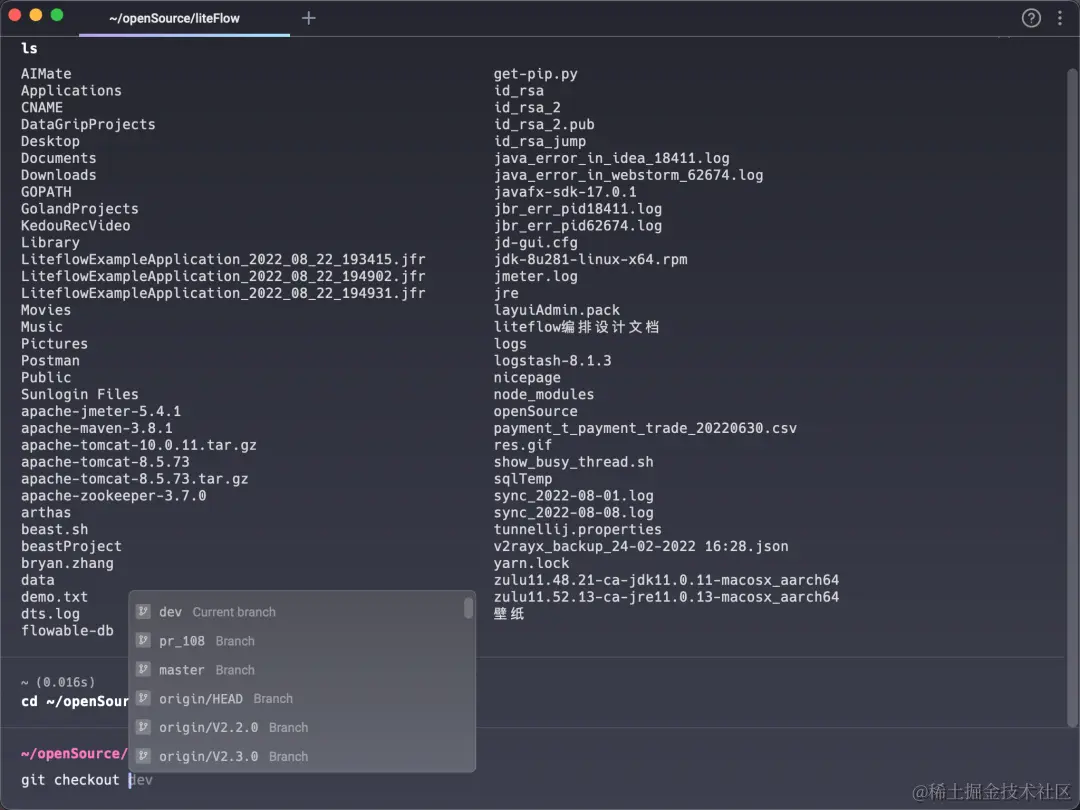
Task: Click the branch icon beside origin/V2.2.0
Action: [x=143, y=727]
